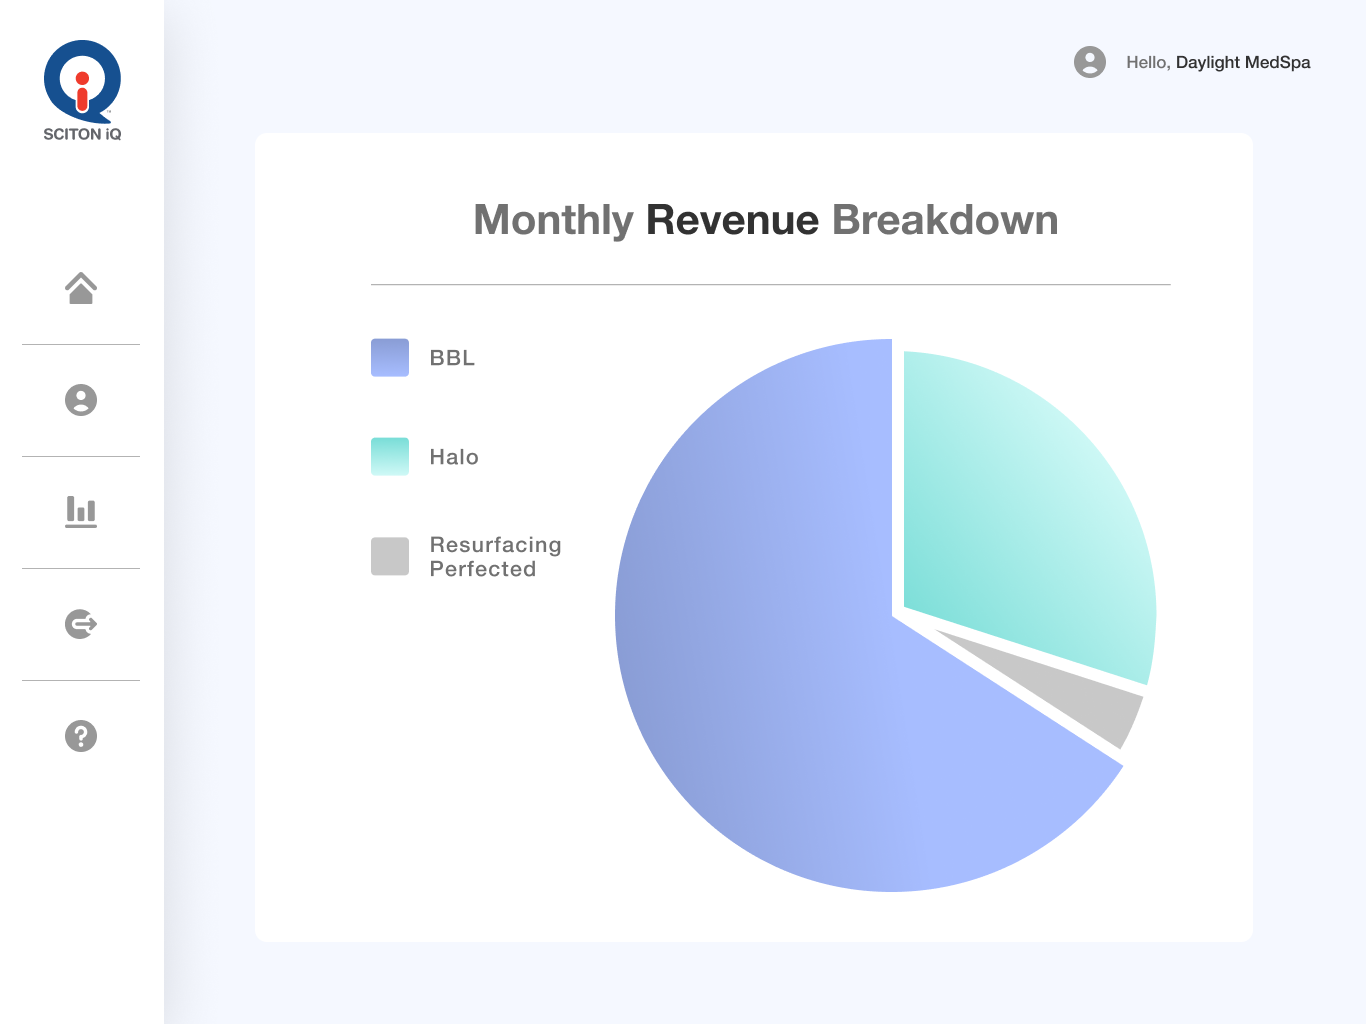The height and width of the screenshot is (1024, 1366).
Task: Open the sidebar account profile icon
Action: (x=81, y=400)
